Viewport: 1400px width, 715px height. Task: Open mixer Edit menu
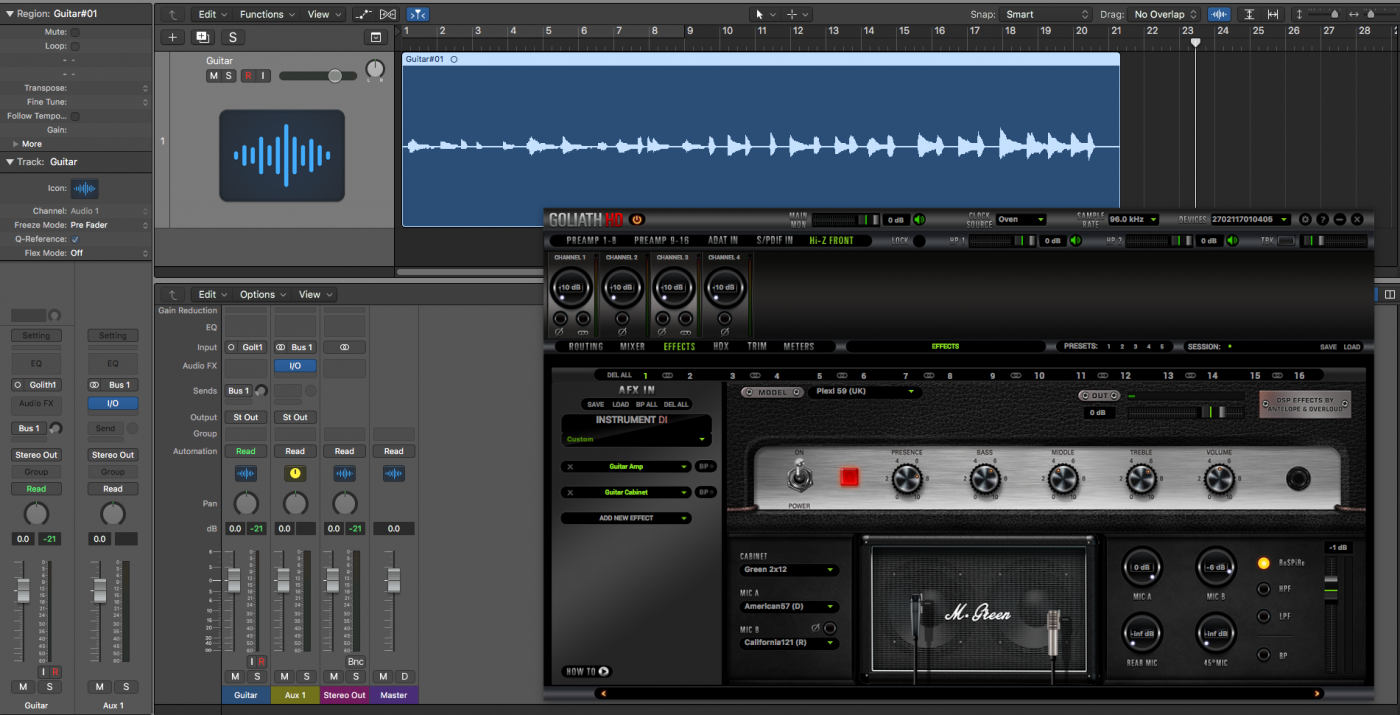[x=211, y=294]
